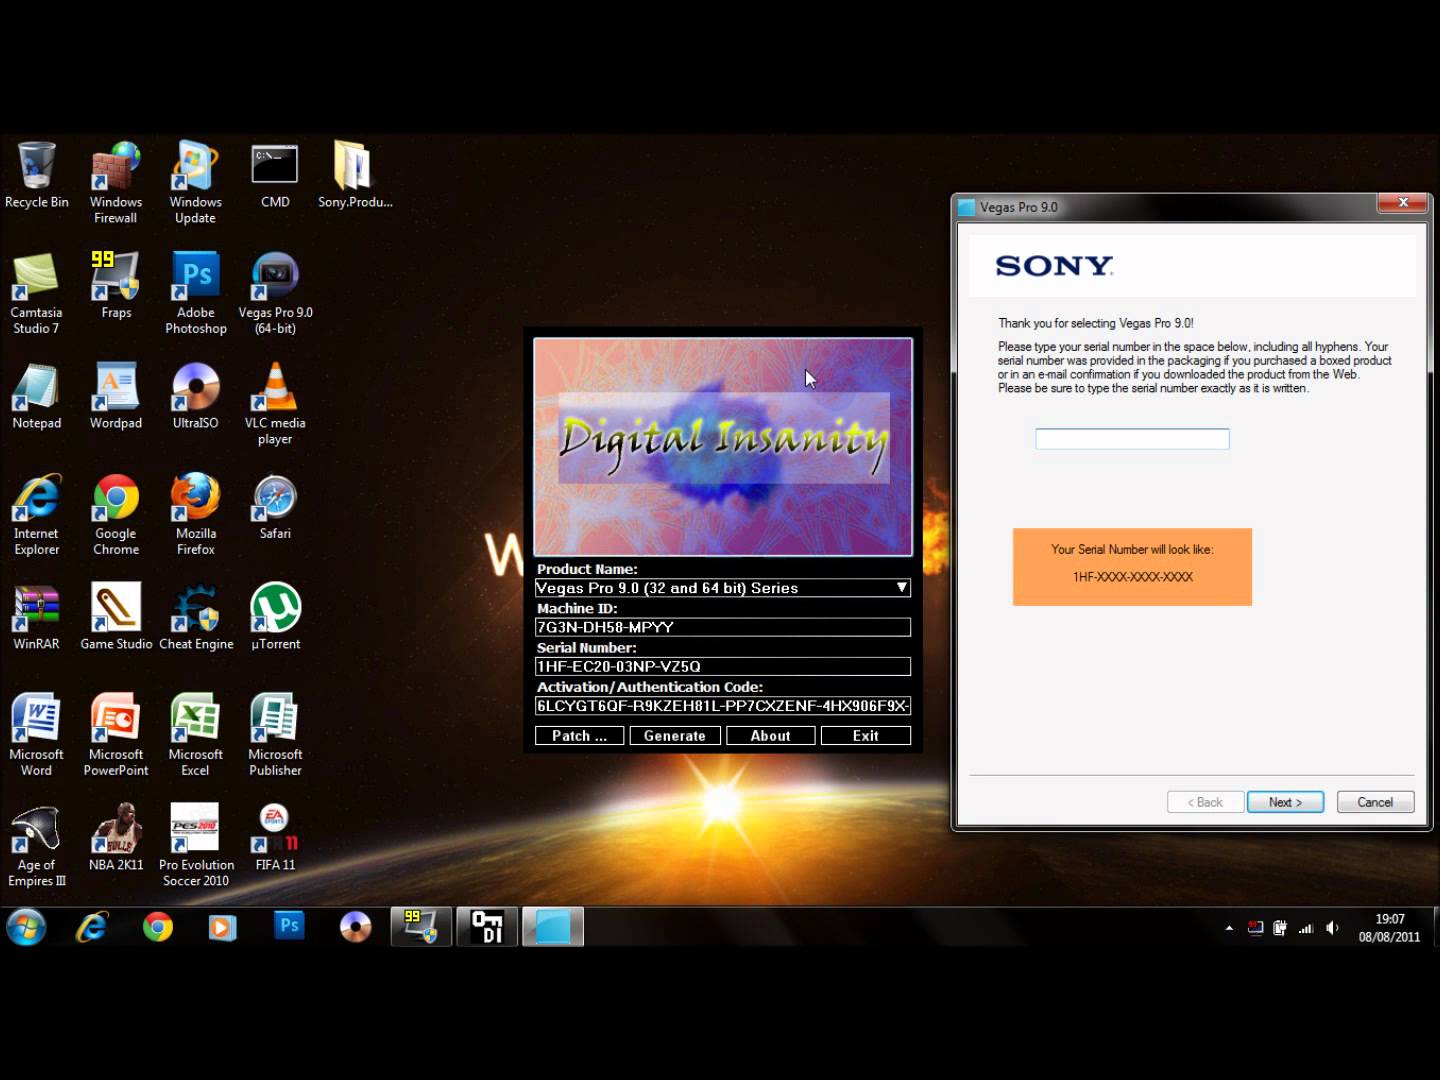Viewport: 1440px width, 1080px height.
Task: Select Pro Evolution Soccer 2010 icon
Action: 196,846
